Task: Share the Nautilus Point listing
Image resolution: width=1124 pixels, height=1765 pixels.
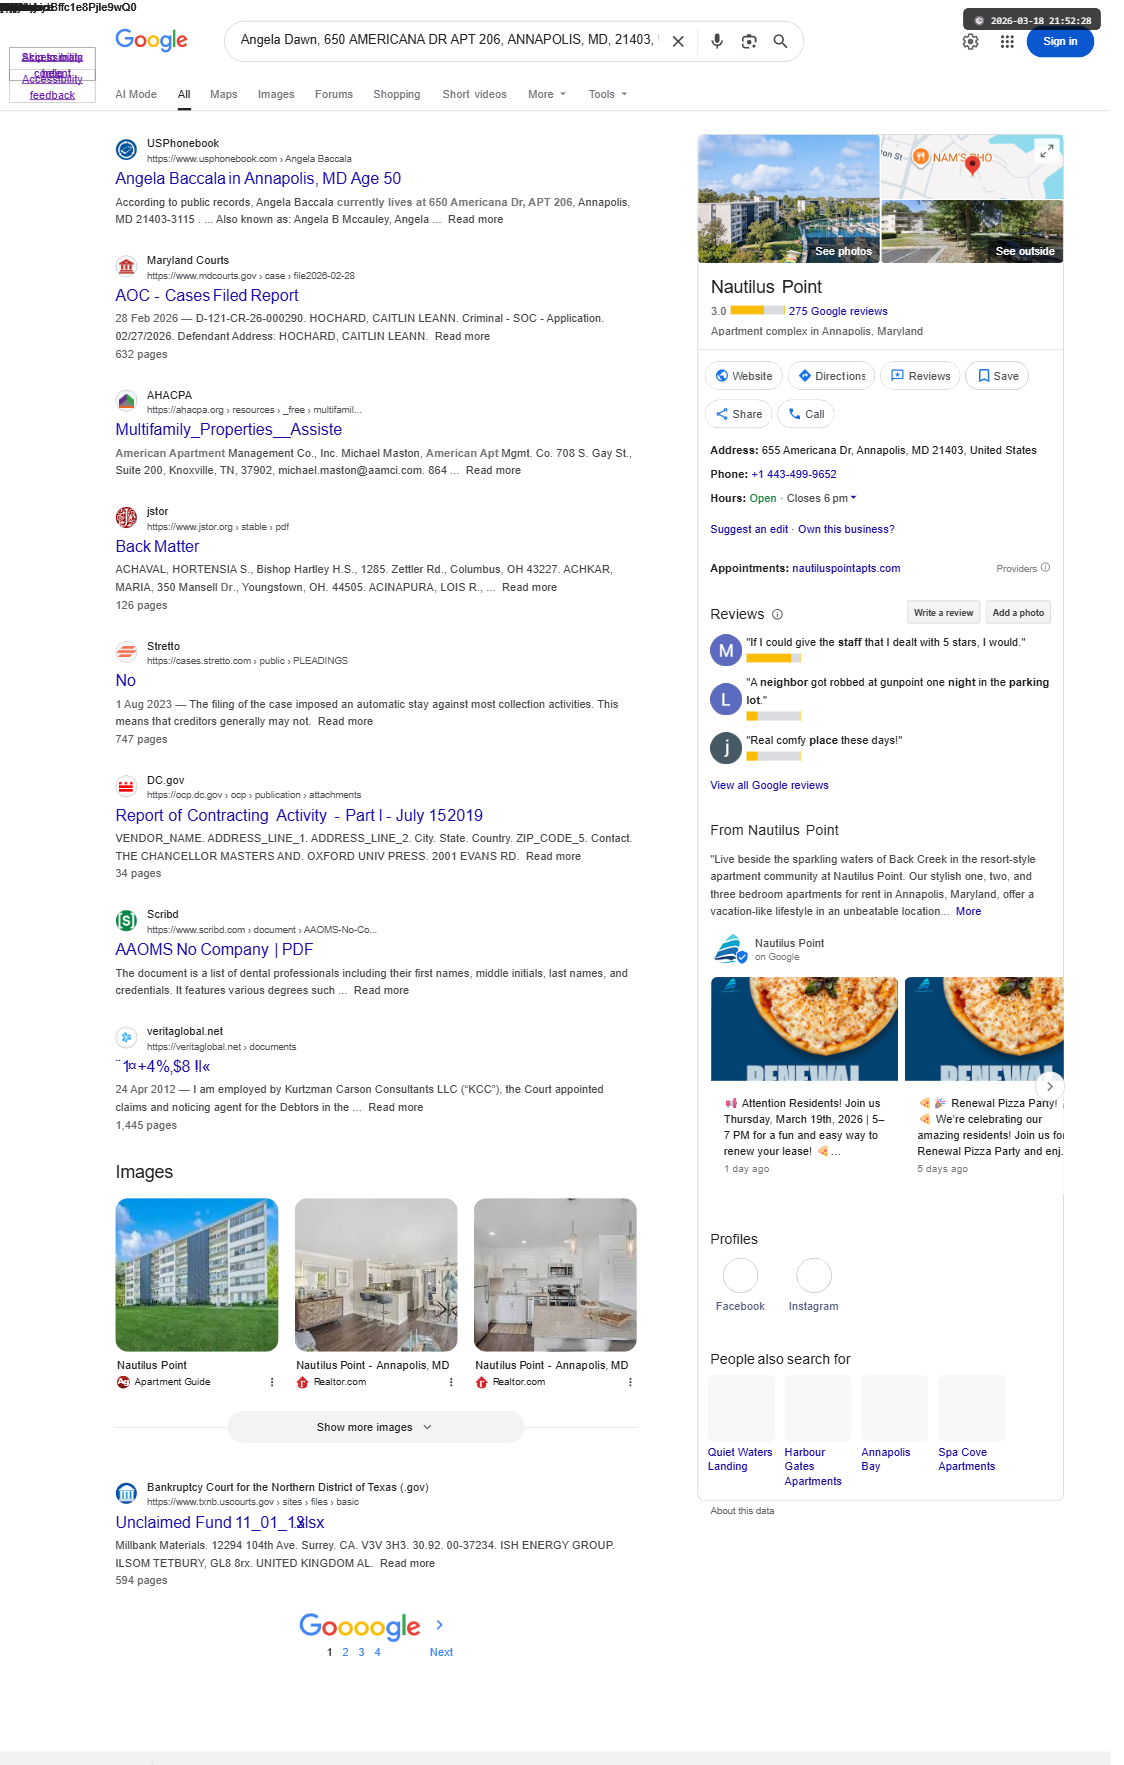Action: pos(739,414)
